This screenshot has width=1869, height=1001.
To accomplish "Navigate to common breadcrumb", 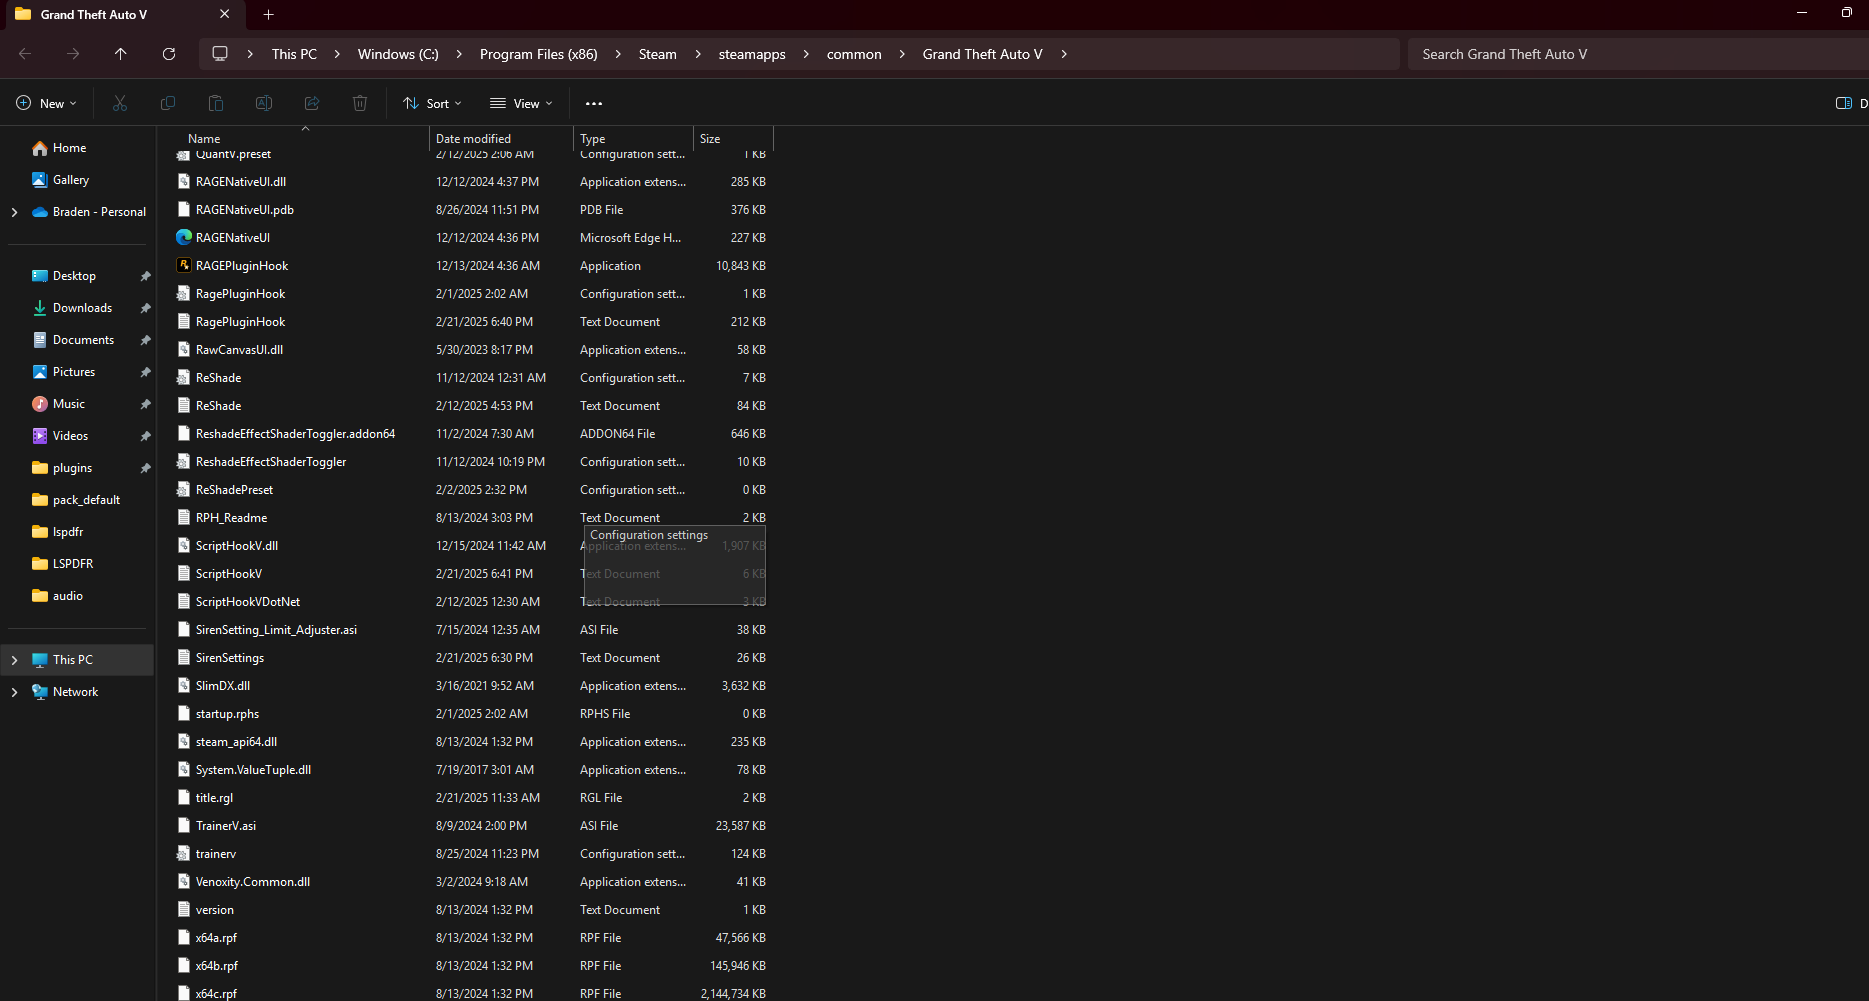I will (854, 54).
